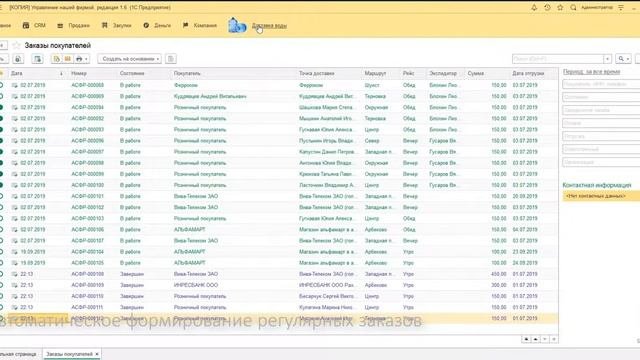Go one page down in list
The width and height of the screenshot is (640, 360).
[x=544, y=339]
